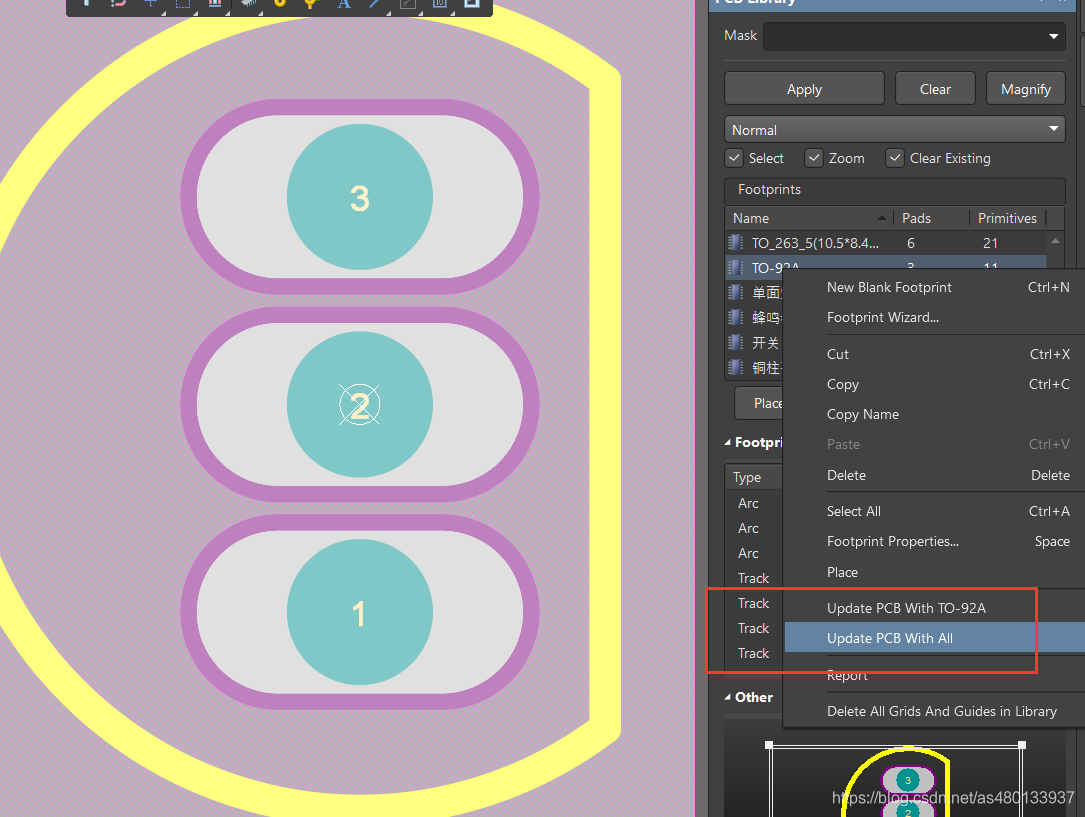The height and width of the screenshot is (817, 1085).
Task: Collapse the Other section
Action: coord(728,697)
